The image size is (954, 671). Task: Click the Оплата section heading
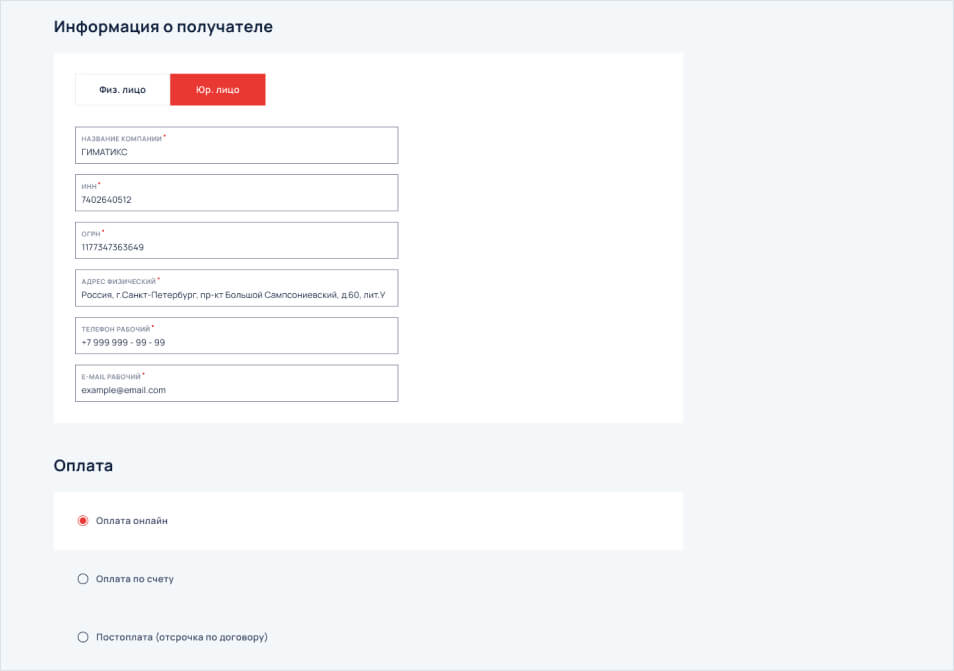pos(83,465)
